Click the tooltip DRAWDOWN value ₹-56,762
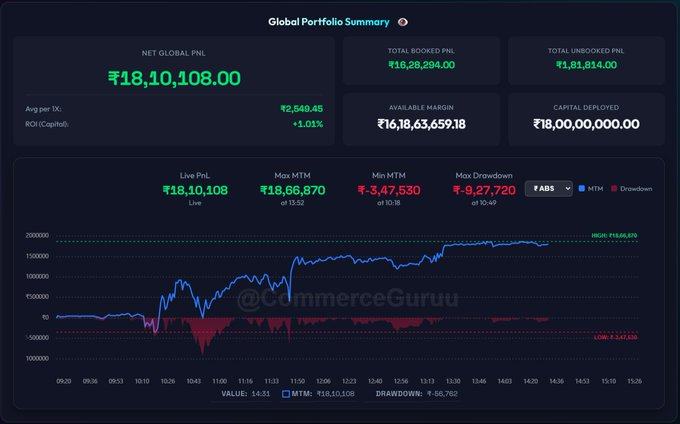This screenshot has height=424, width=680. tap(442, 394)
